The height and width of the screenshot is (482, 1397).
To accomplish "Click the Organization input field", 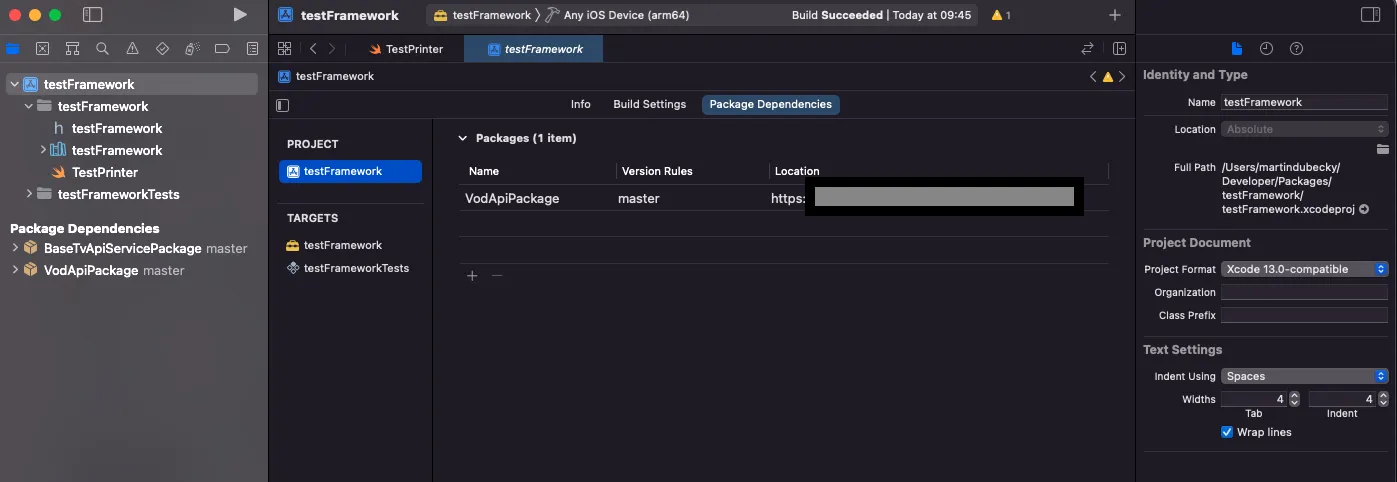I will pyautogui.click(x=1305, y=292).
